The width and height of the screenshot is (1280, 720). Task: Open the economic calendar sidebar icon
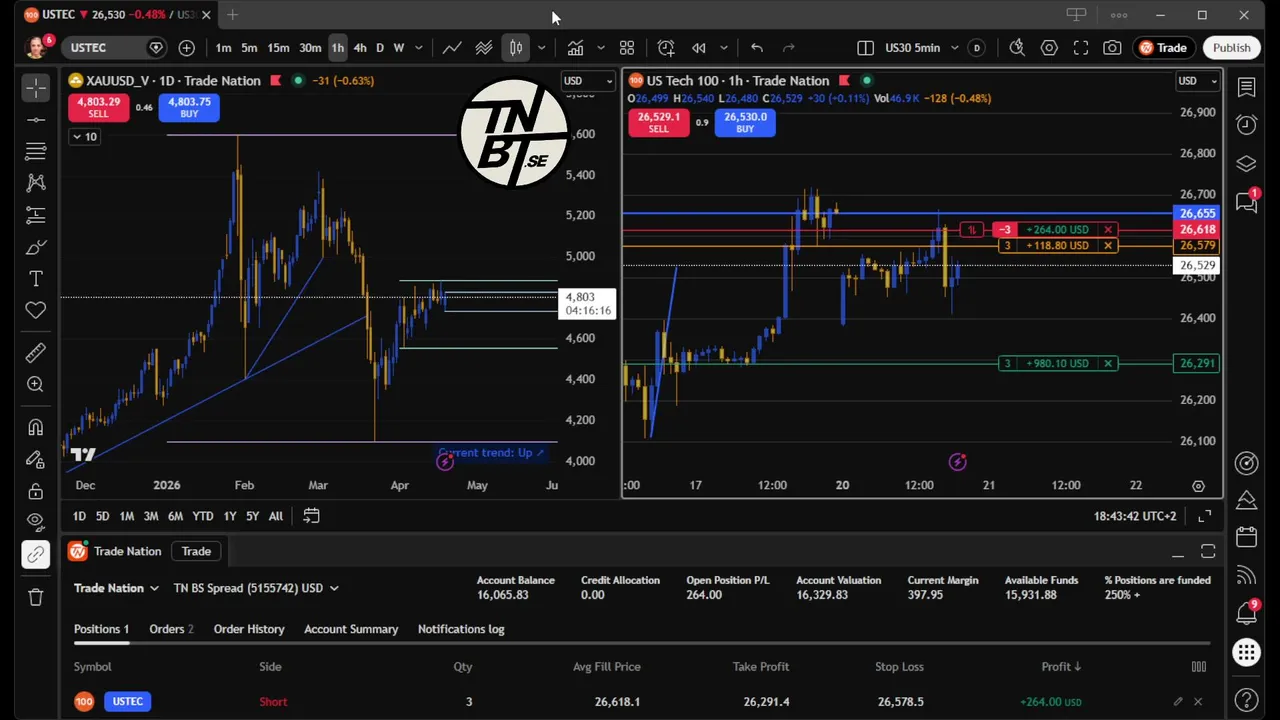click(1247, 537)
